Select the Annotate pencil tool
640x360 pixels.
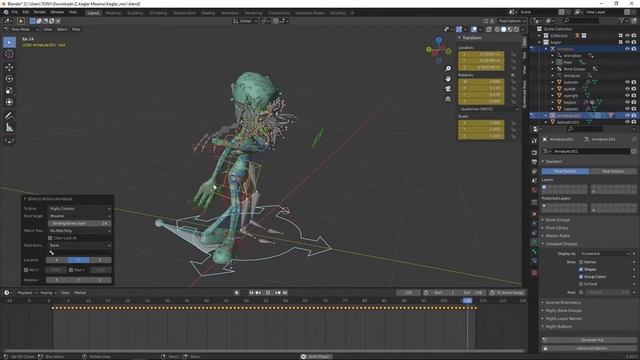9,116
